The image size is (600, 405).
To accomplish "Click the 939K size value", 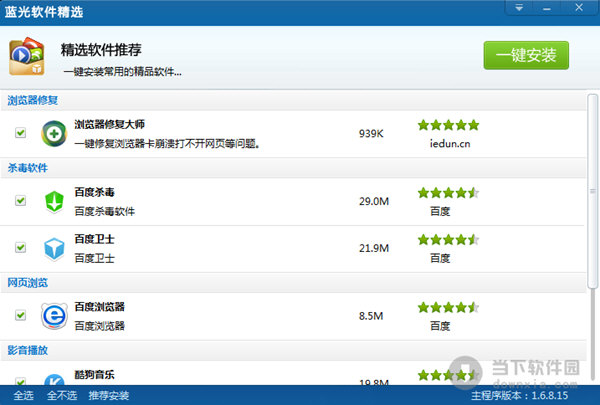I will click(x=371, y=134).
